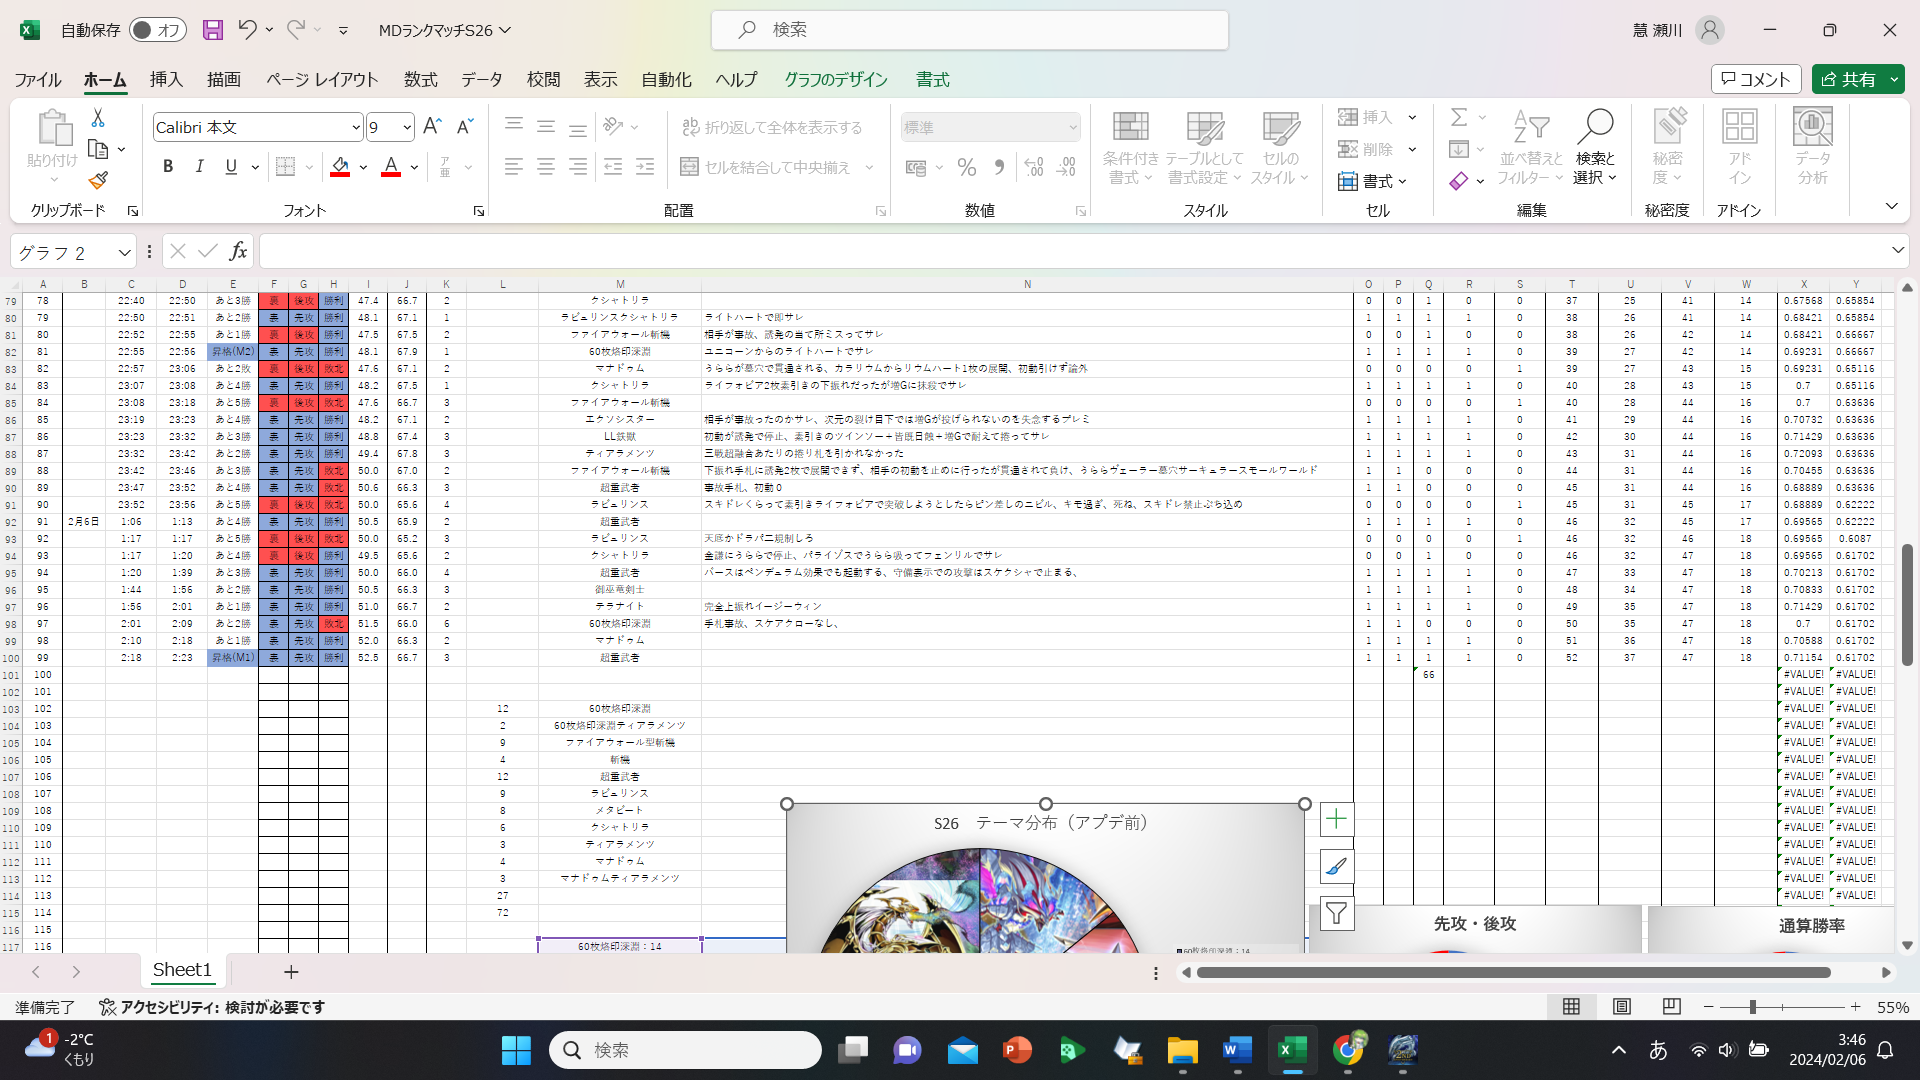Click the Share button

tap(1848, 79)
